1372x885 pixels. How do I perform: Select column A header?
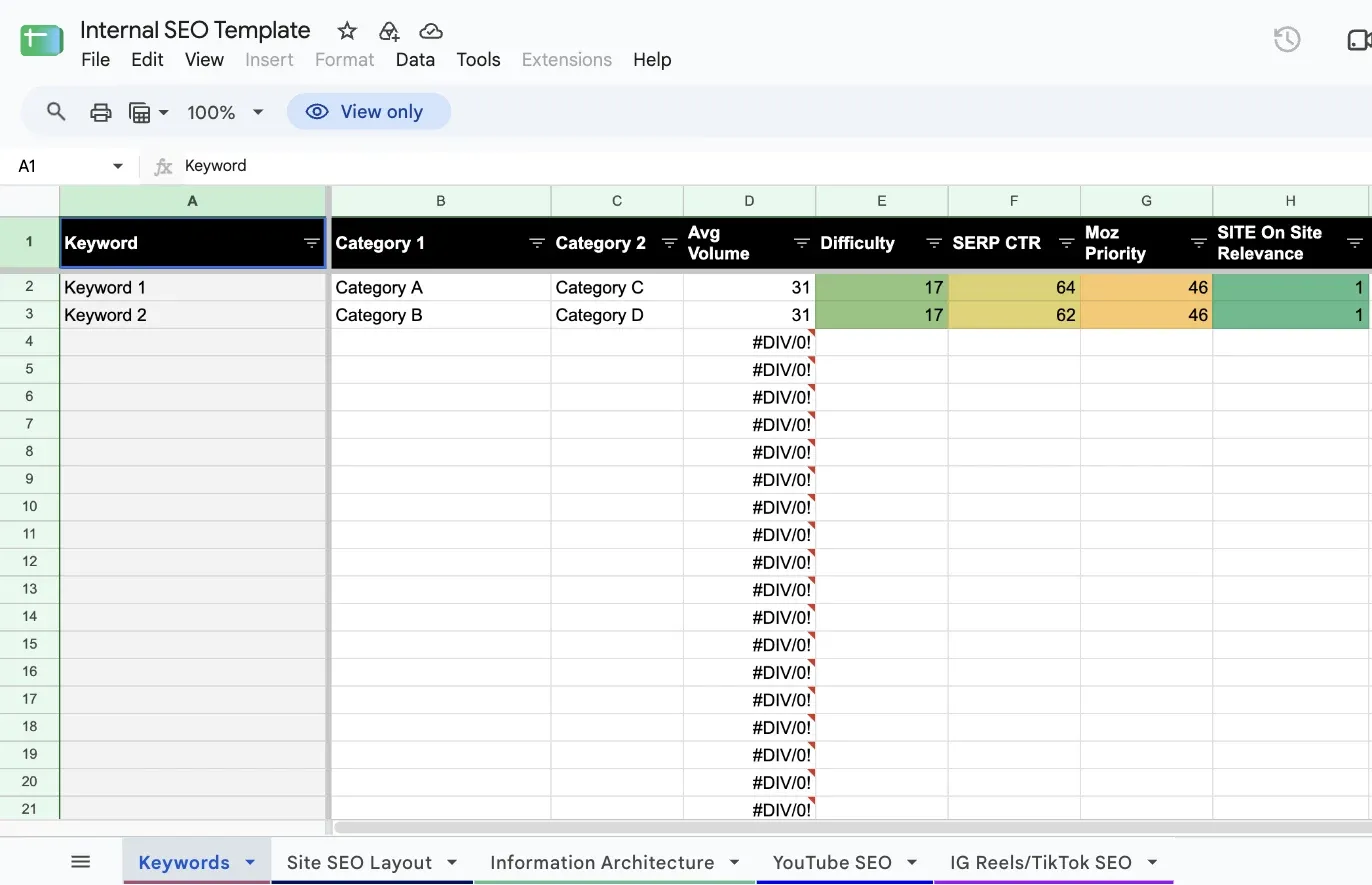[x=193, y=201]
